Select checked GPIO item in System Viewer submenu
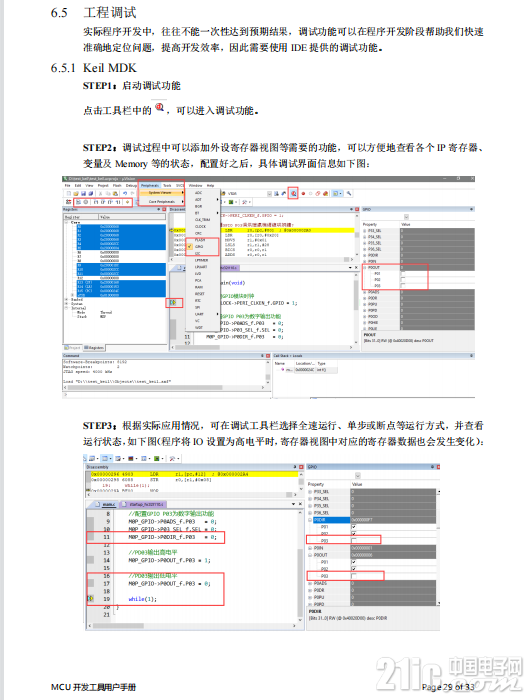The height and width of the screenshot is (700, 530). point(203,246)
